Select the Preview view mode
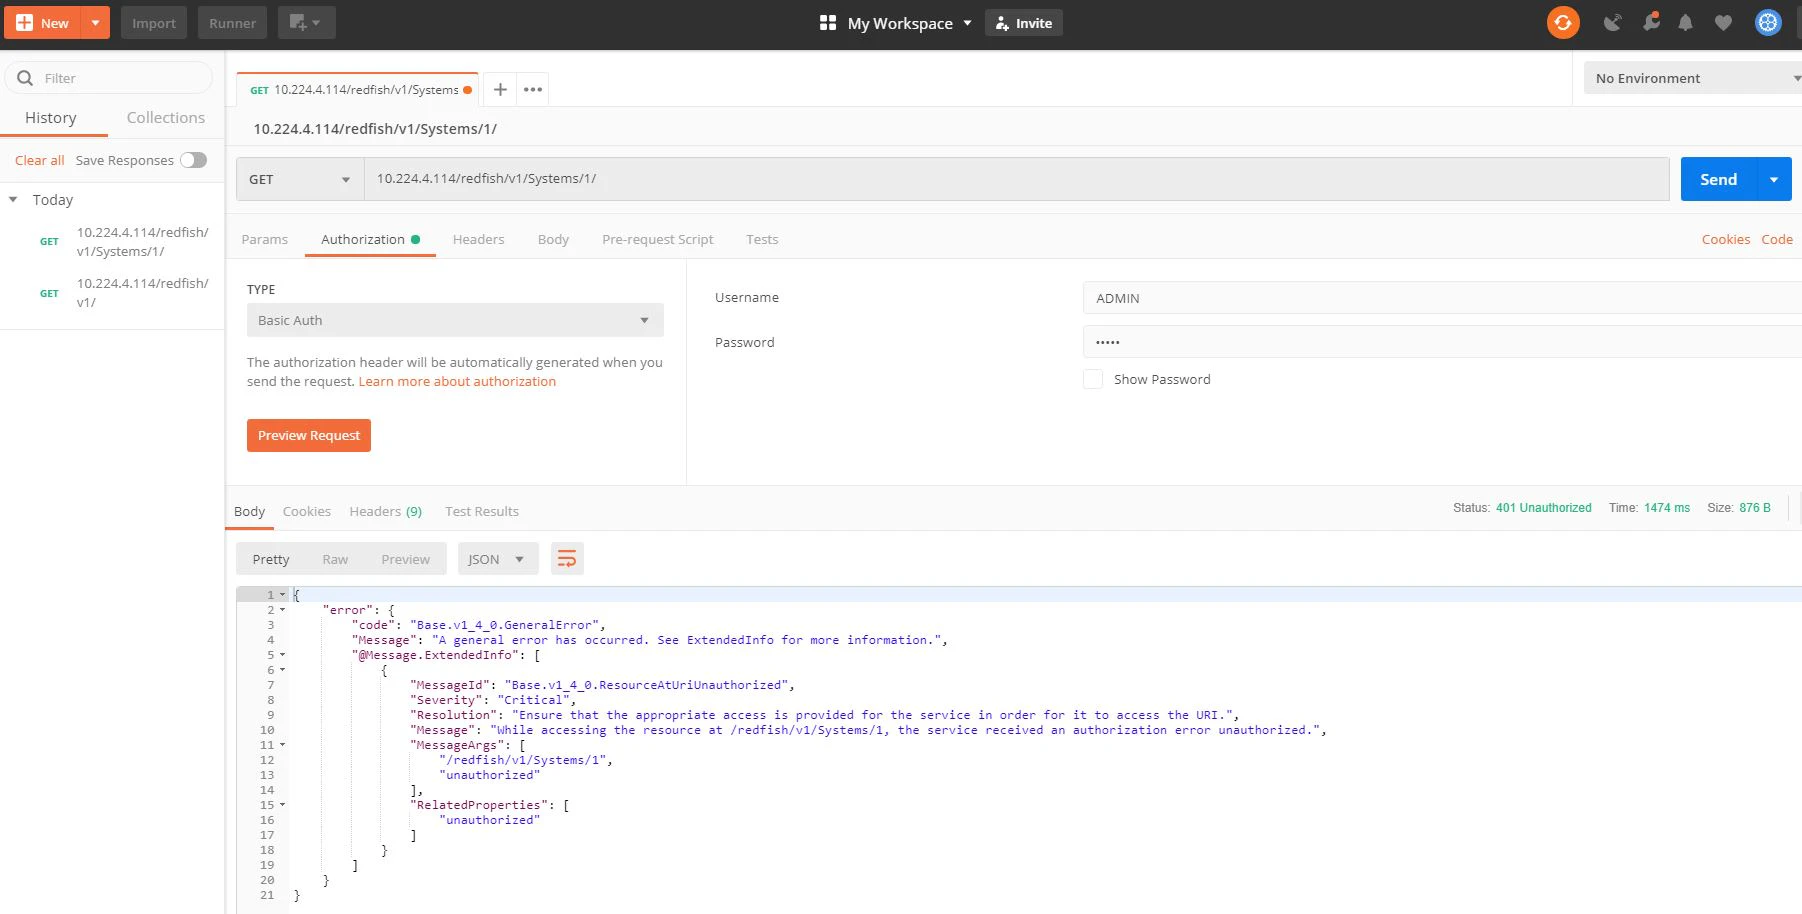The height and width of the screenshot is (914, 1802). tap(405, 559)
